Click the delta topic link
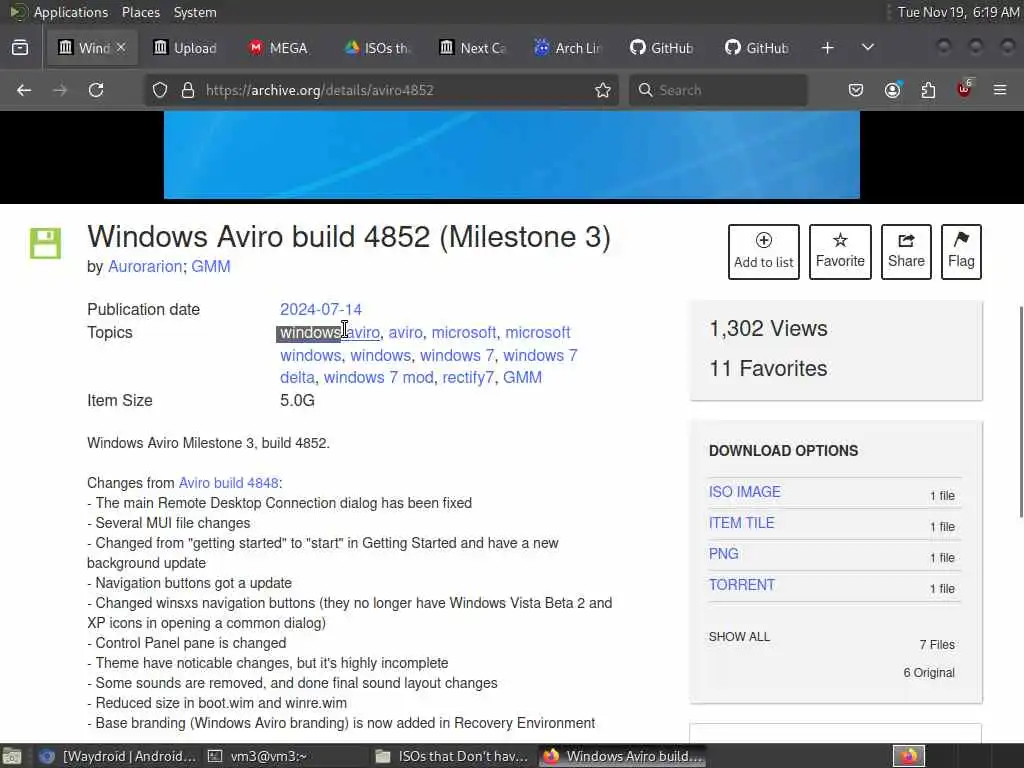Image resolution: width=1024 pixels, height=768 pixels. point(297,377)
